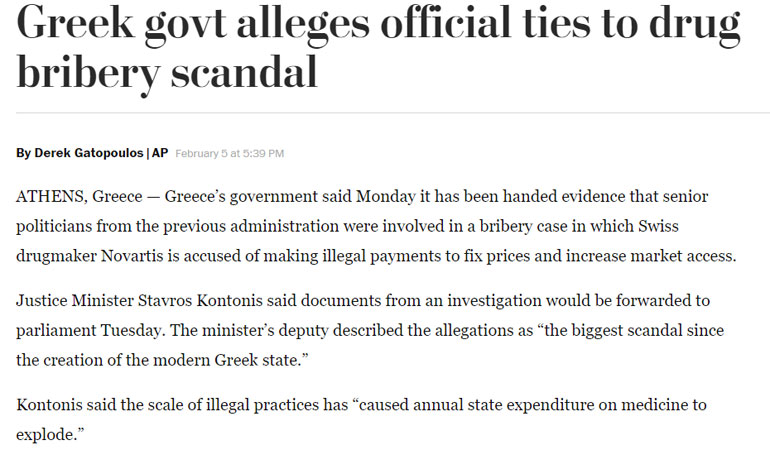
Task: Click the word "explode." at article end
Action: tap(50, 436)
